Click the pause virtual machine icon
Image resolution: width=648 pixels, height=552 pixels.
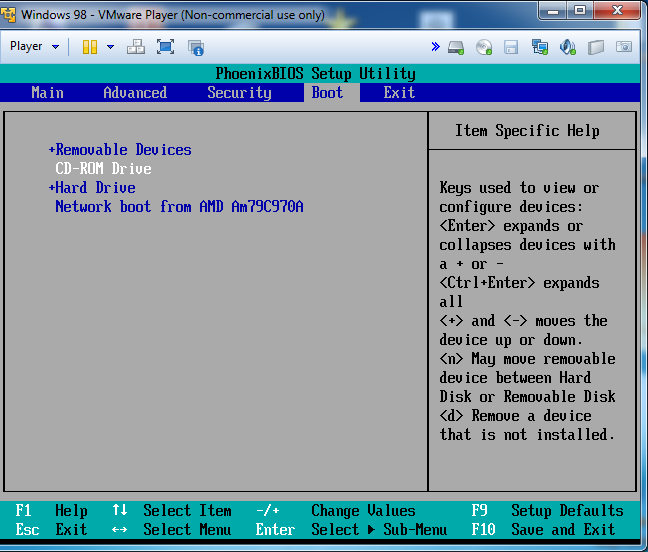[90, 46]
